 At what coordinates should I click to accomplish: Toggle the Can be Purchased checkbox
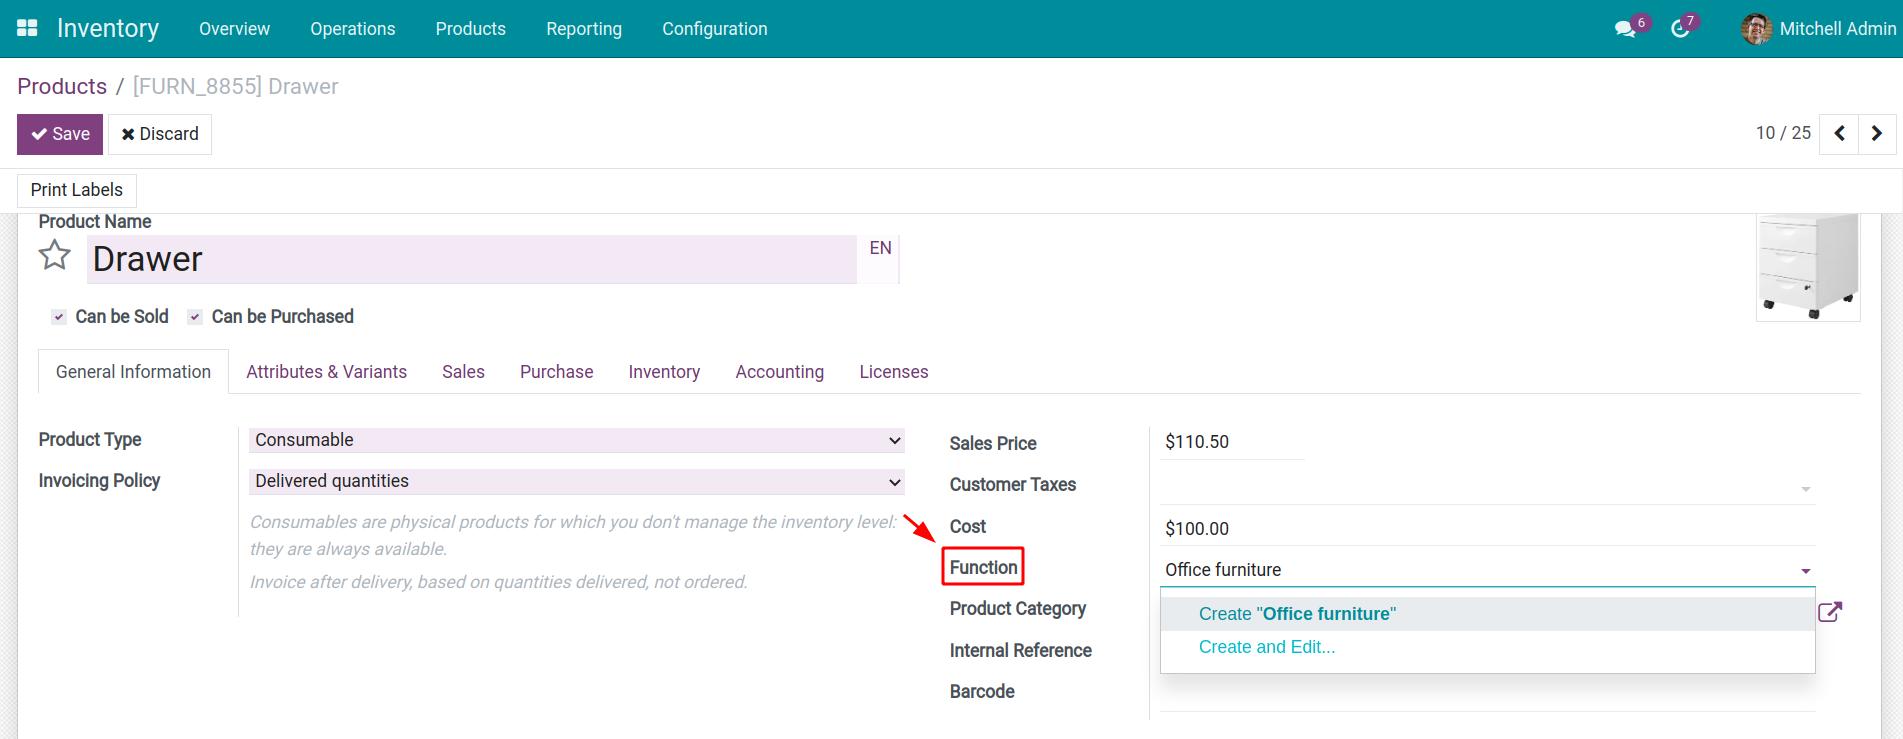(195, 317)
